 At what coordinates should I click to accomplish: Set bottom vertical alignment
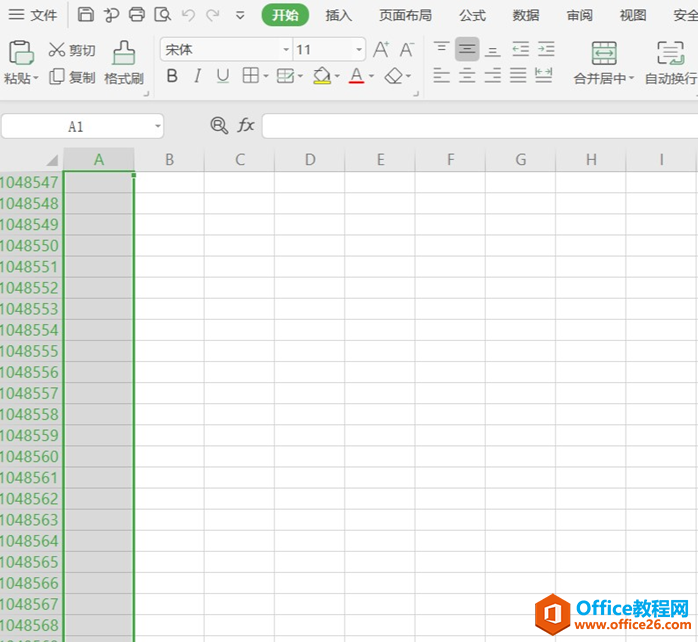pyautogui.click(x=492, y=50)
